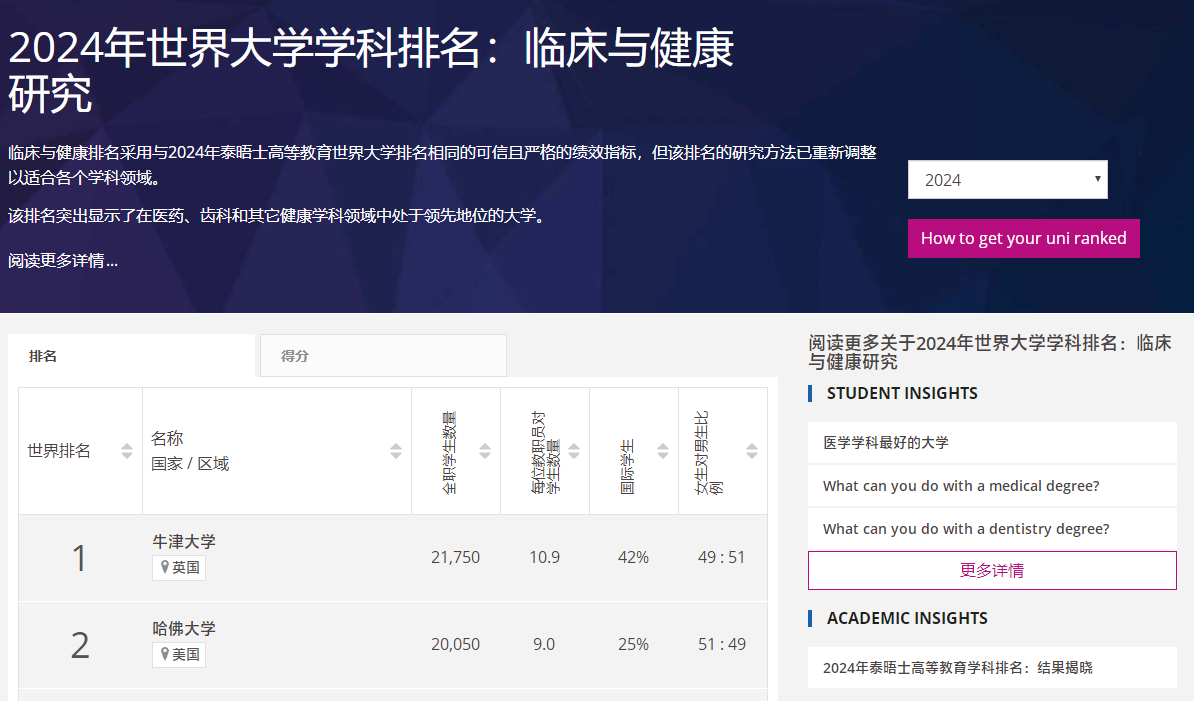This screenshot has width=1194, height=701.
Task: Open 牛津大学 university link
Action: tap(183, 541)
